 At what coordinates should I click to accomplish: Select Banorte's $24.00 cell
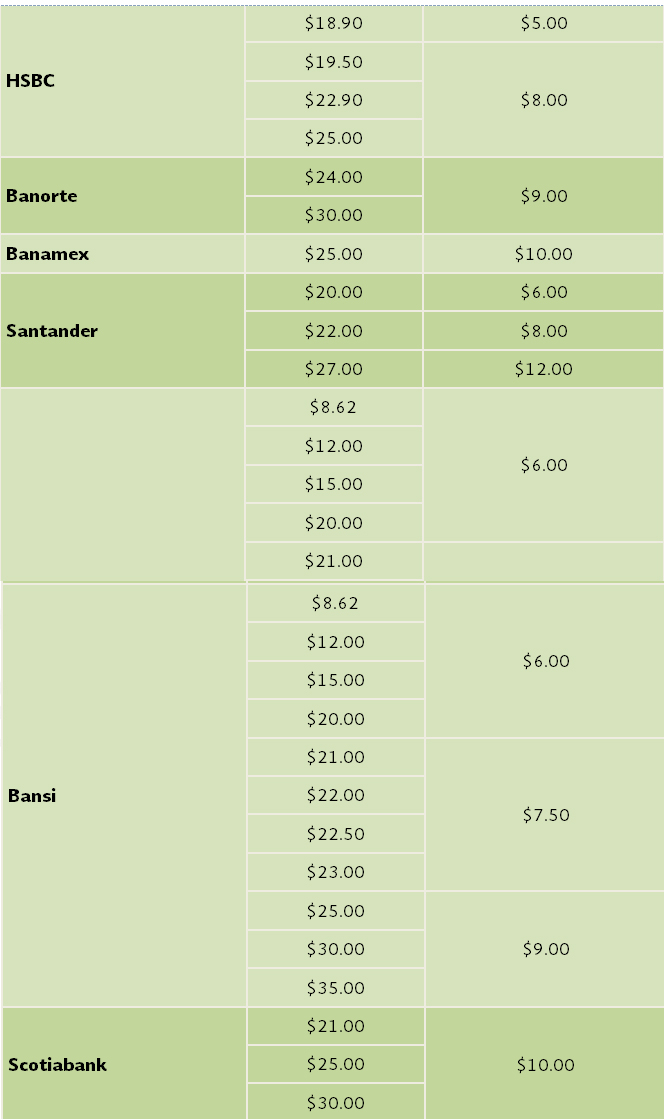coord(334,177)
